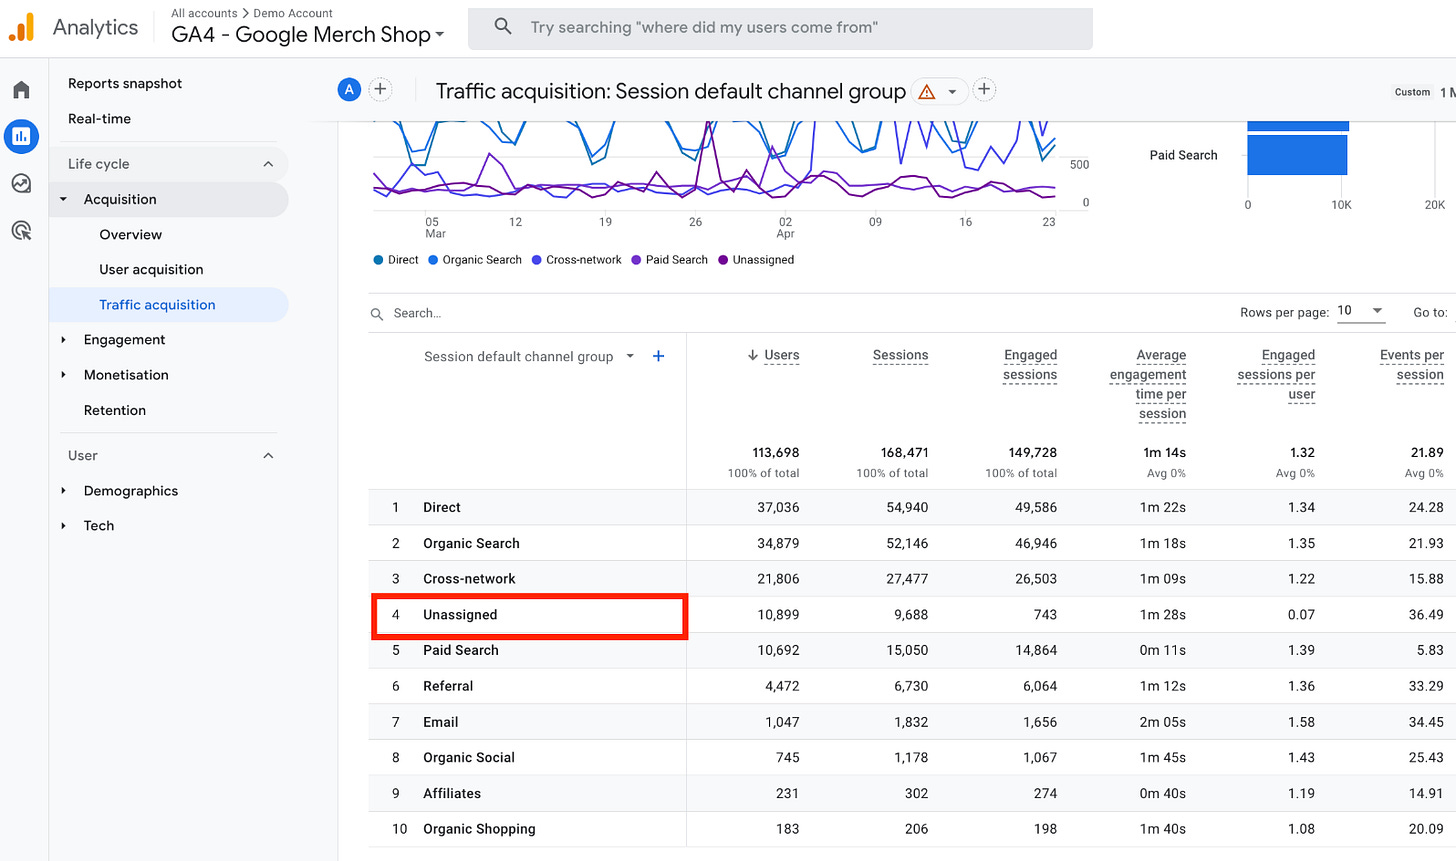Collapse the Life cycle section
Screen dimensions: 1456x861
click(268, 164)
